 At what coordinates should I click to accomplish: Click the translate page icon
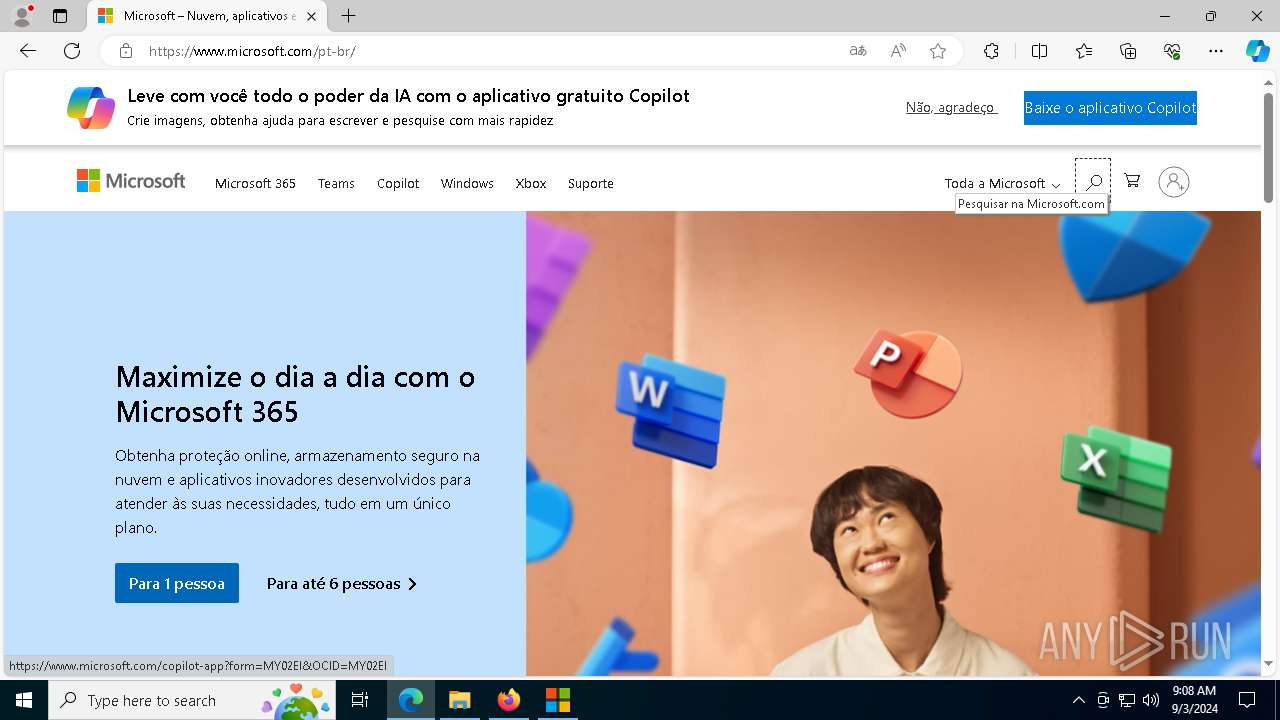point(858,51)
